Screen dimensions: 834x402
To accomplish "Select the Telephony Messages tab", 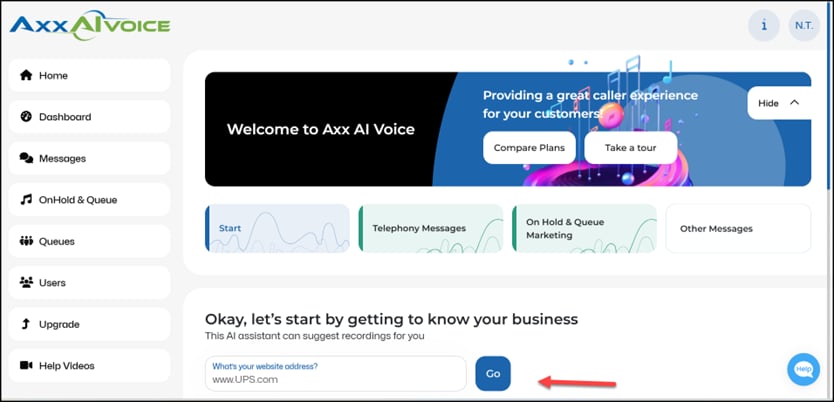I will (x=430, y=228).
